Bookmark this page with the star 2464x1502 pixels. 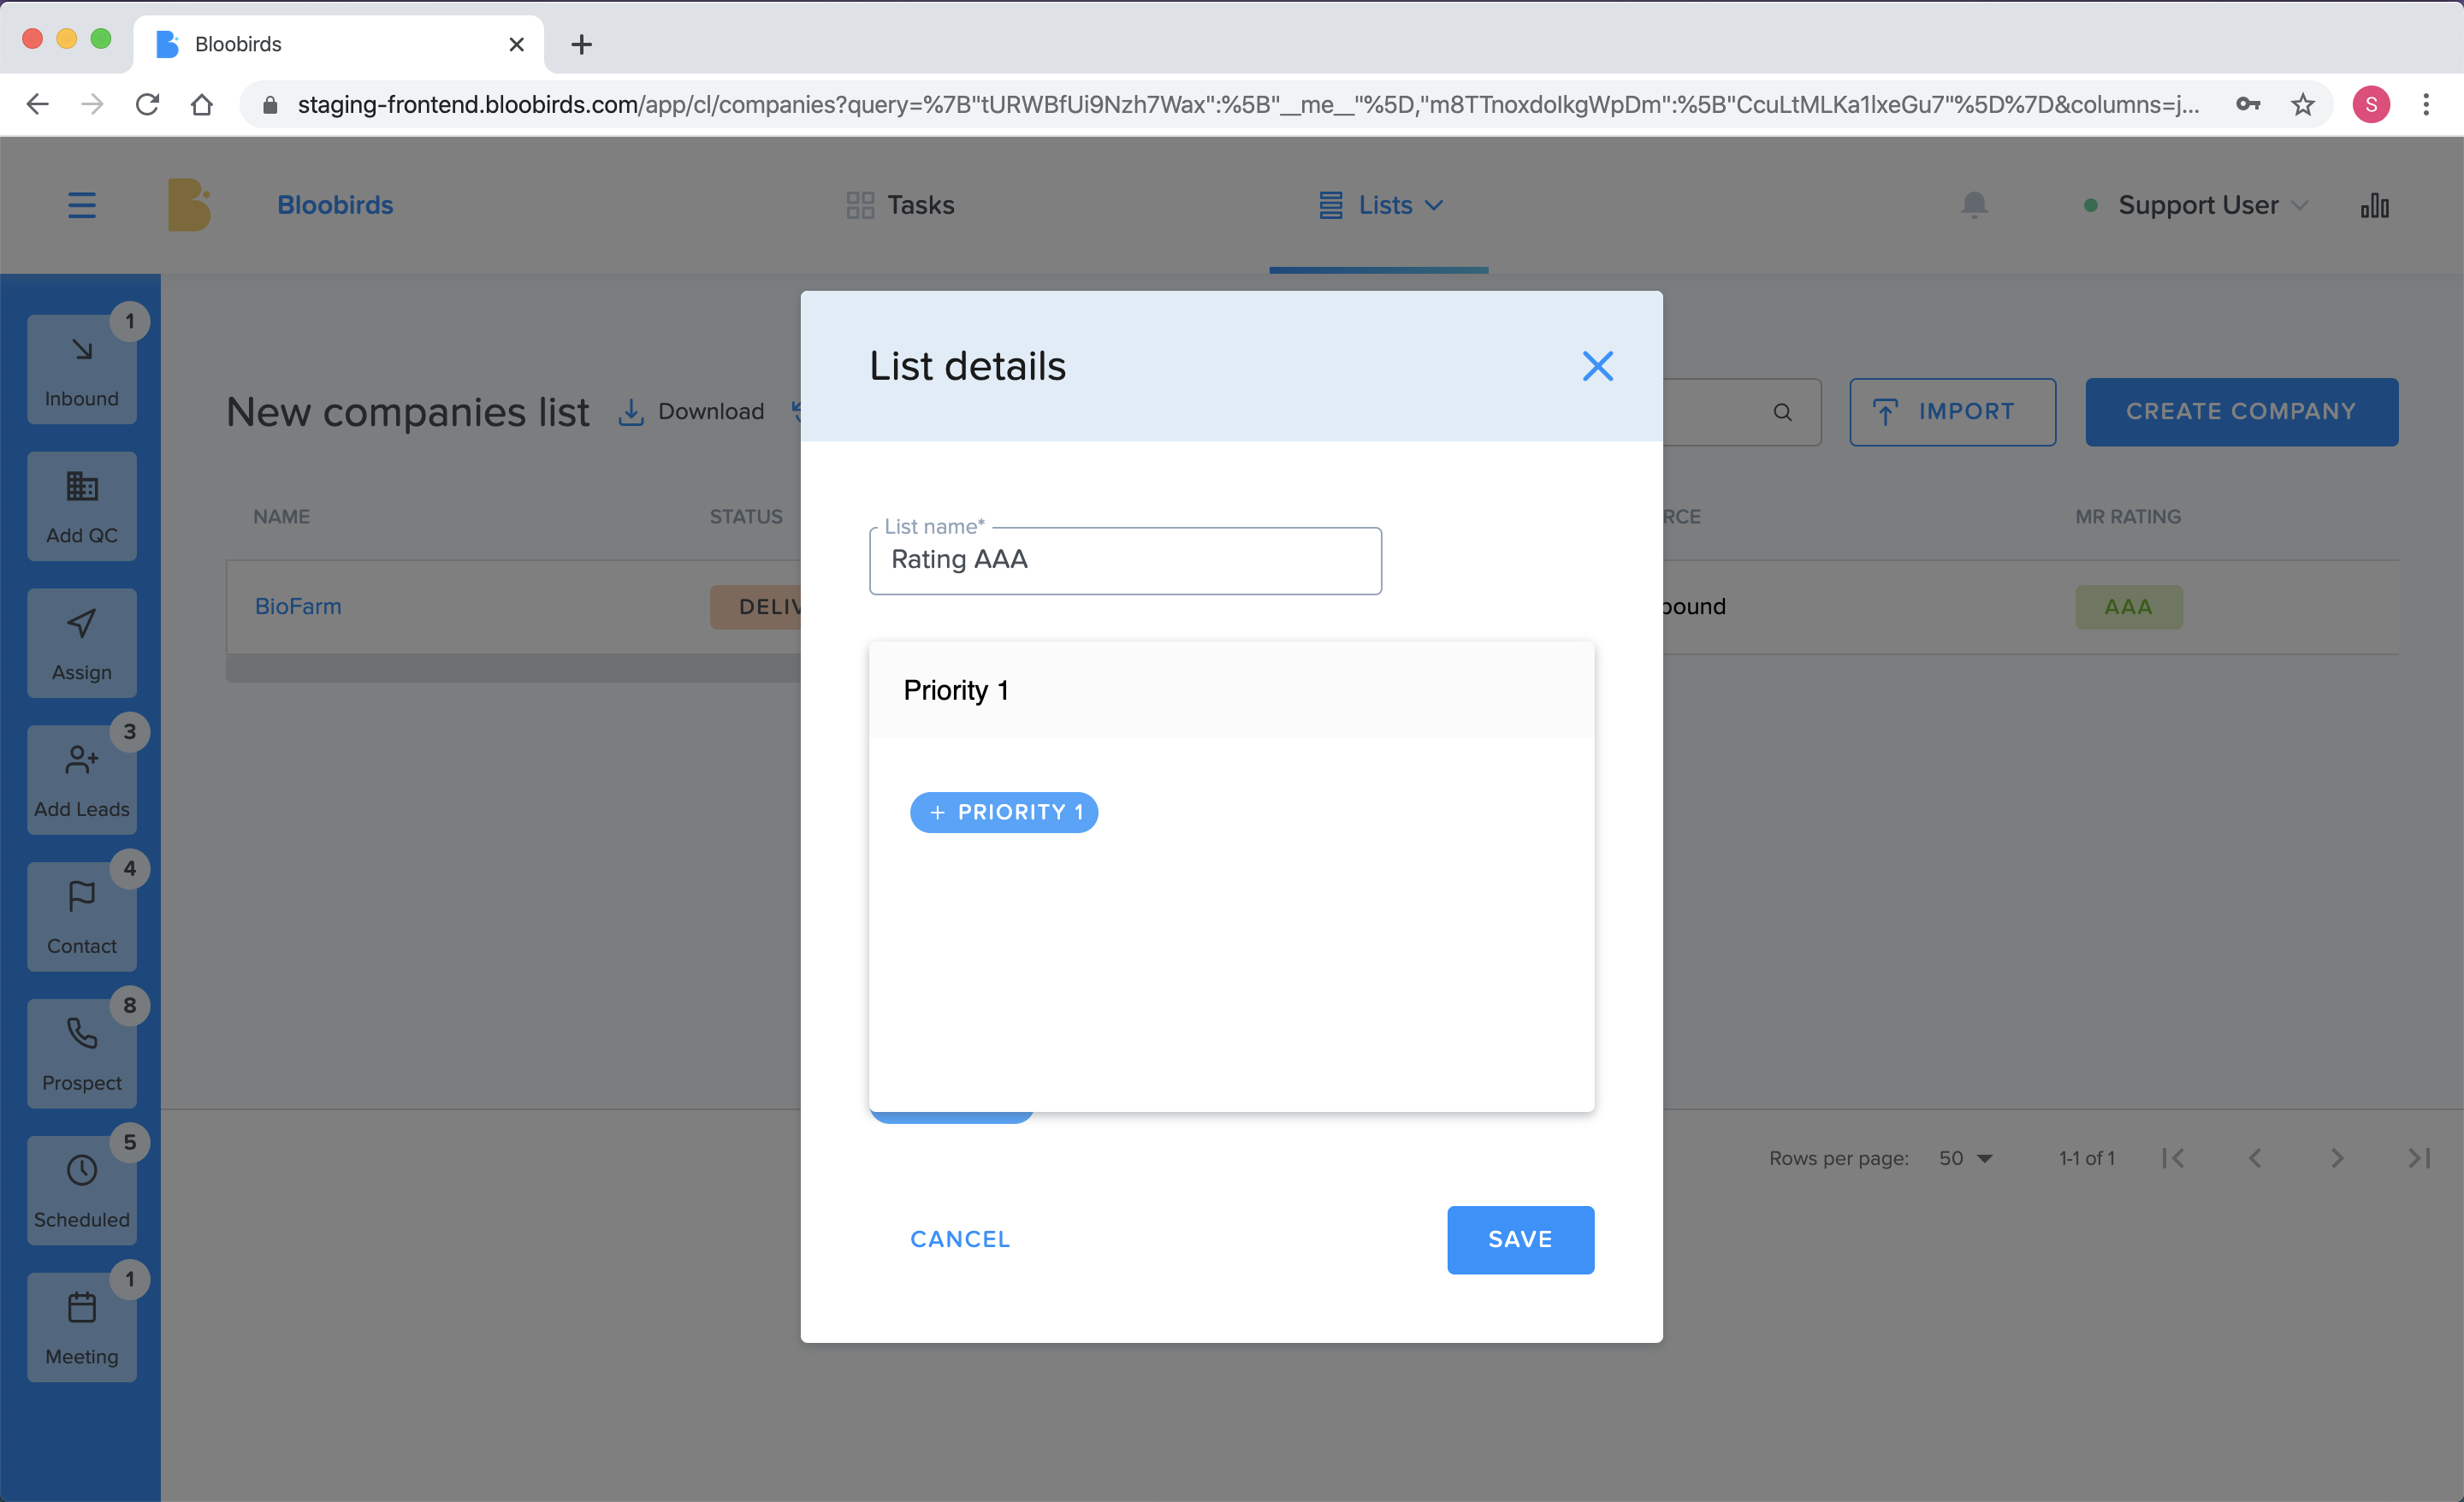tap(2303, 104)
